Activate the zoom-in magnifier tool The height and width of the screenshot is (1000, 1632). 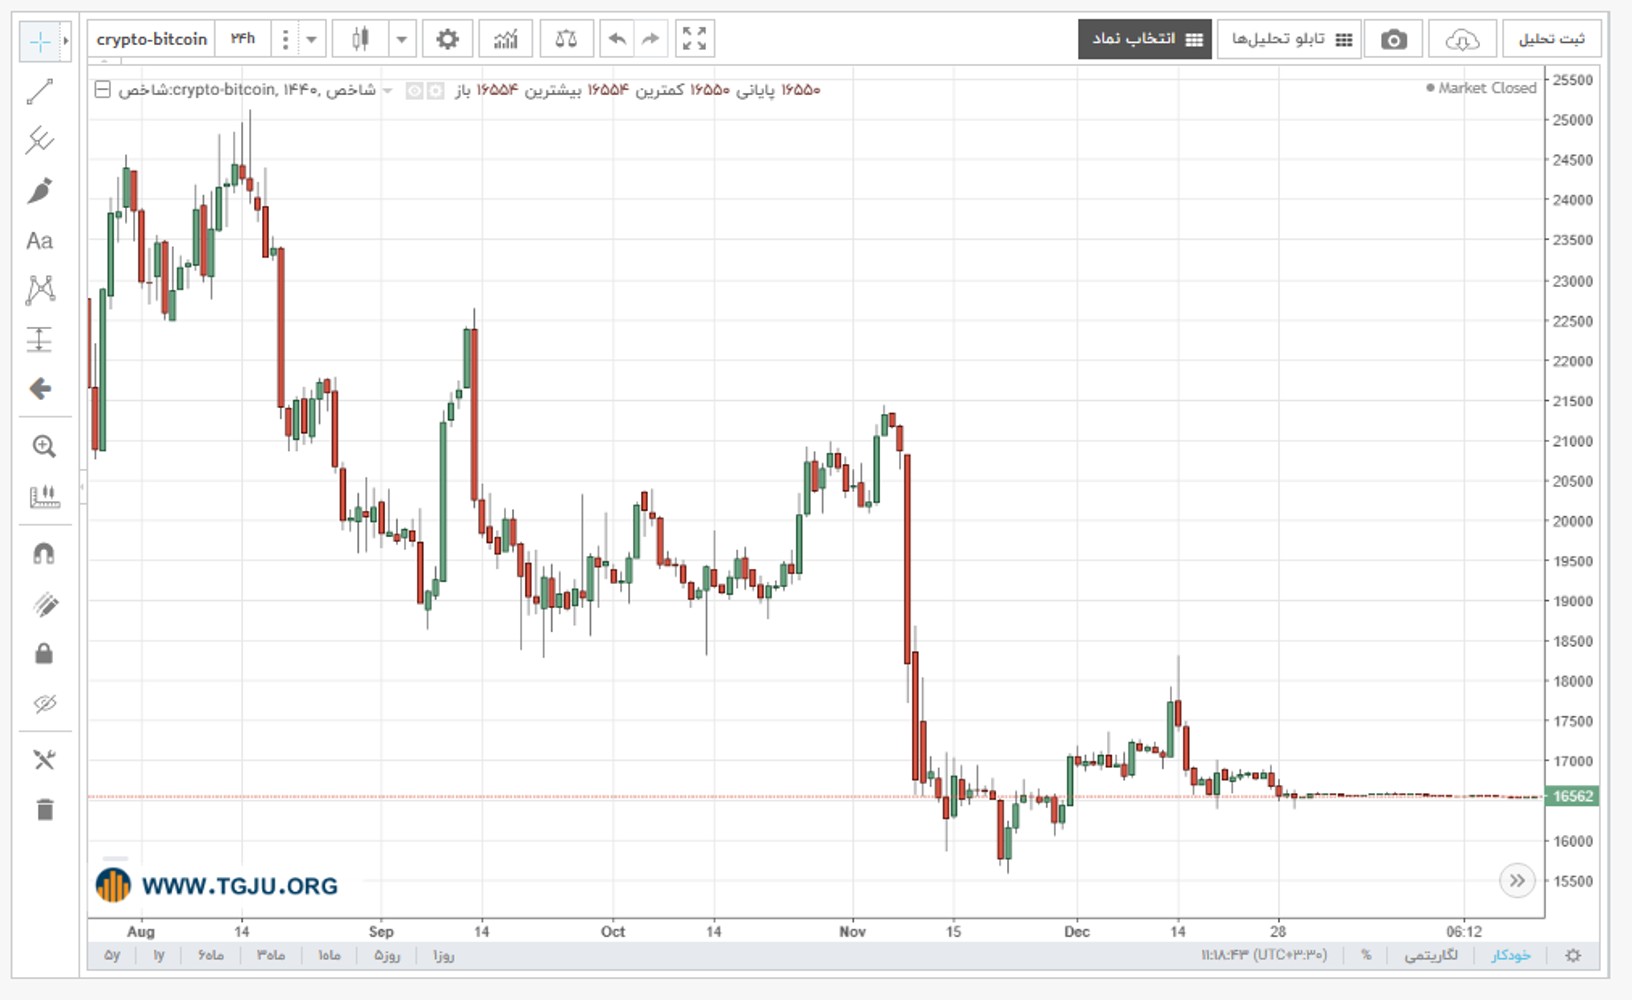pyautogui.click(x=44, y=446)
